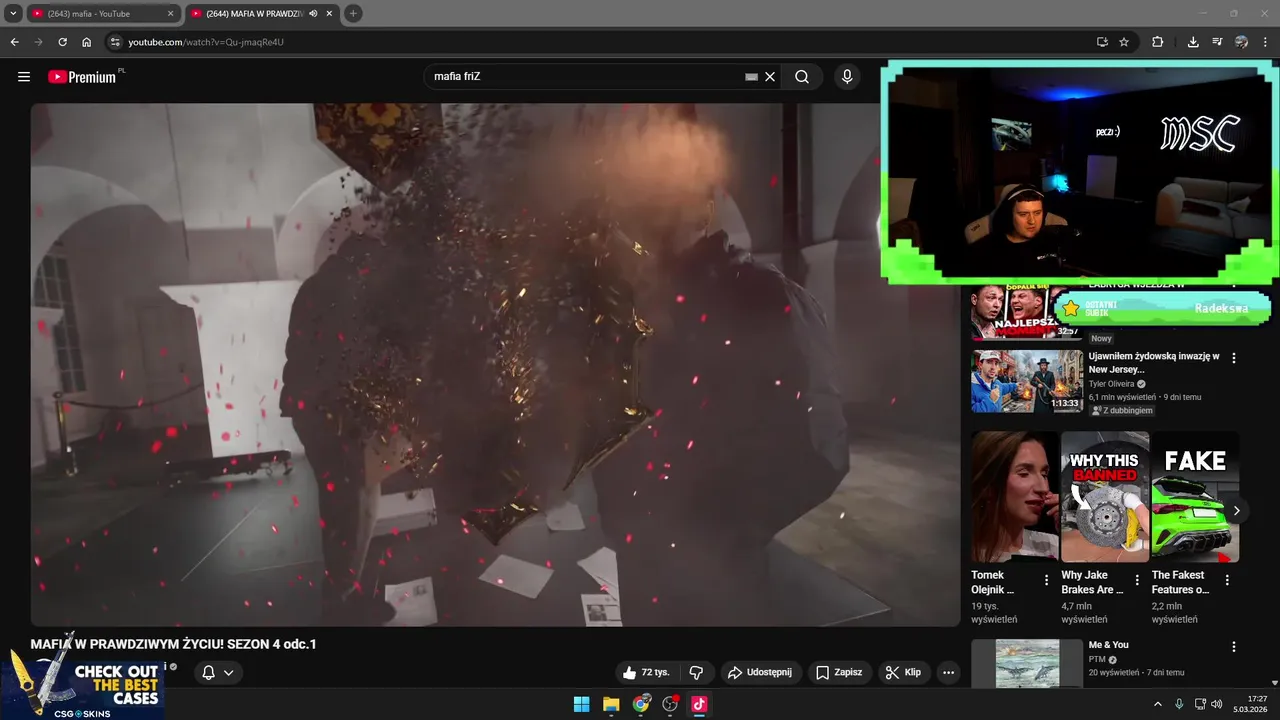Open more actions menu below the video

pos(949,672)
